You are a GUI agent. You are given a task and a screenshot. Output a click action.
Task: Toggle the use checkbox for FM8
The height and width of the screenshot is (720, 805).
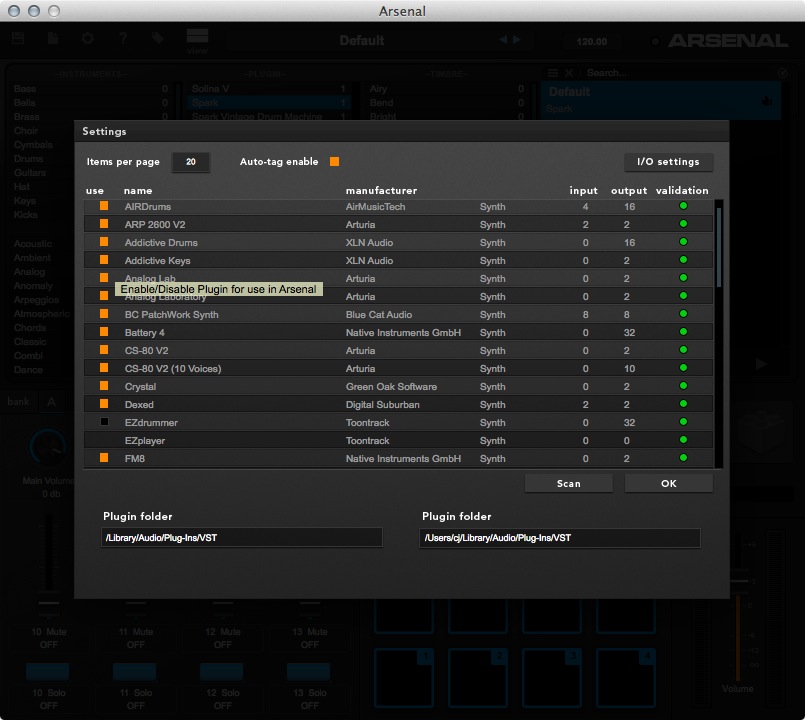pos(103,459)
